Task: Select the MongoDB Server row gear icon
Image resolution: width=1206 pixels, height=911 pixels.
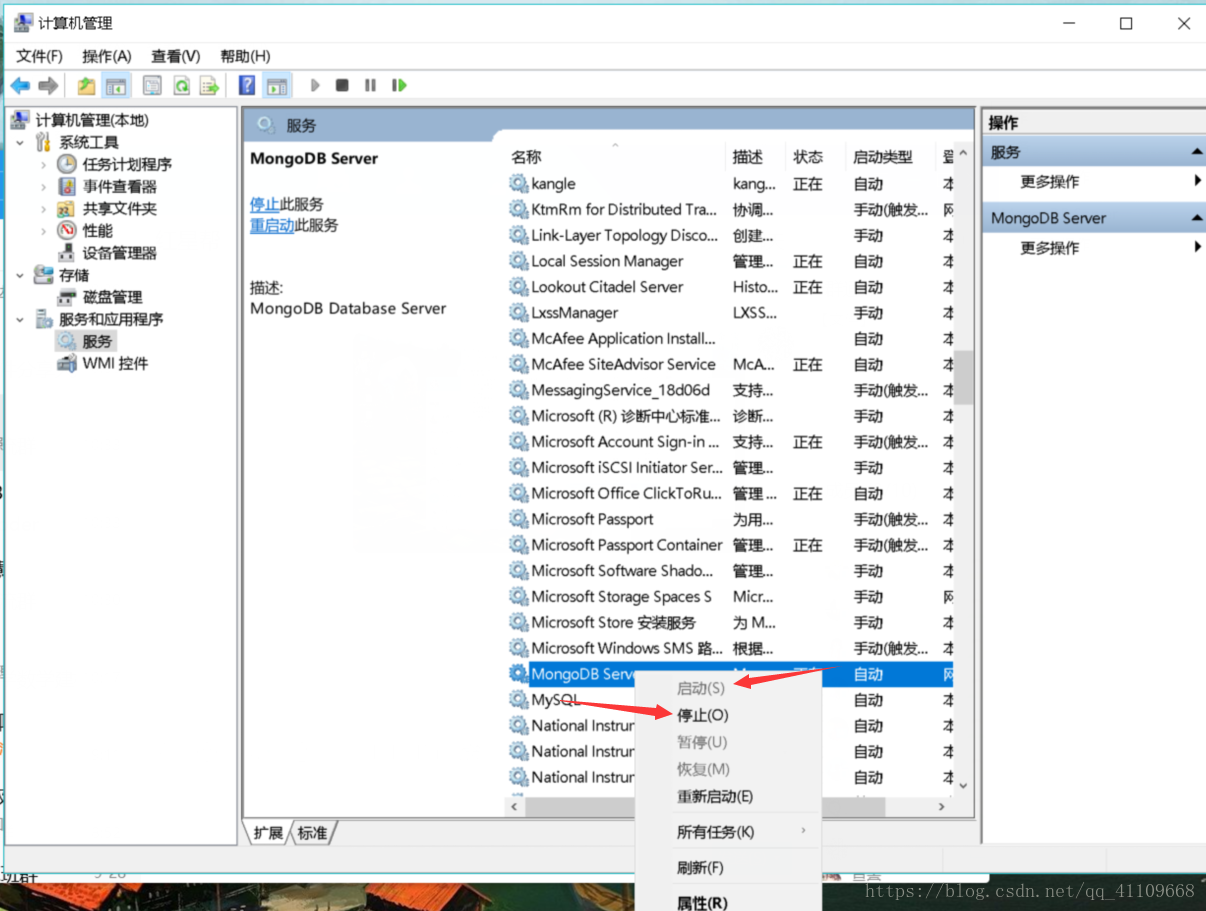Action: pos(518,674)
